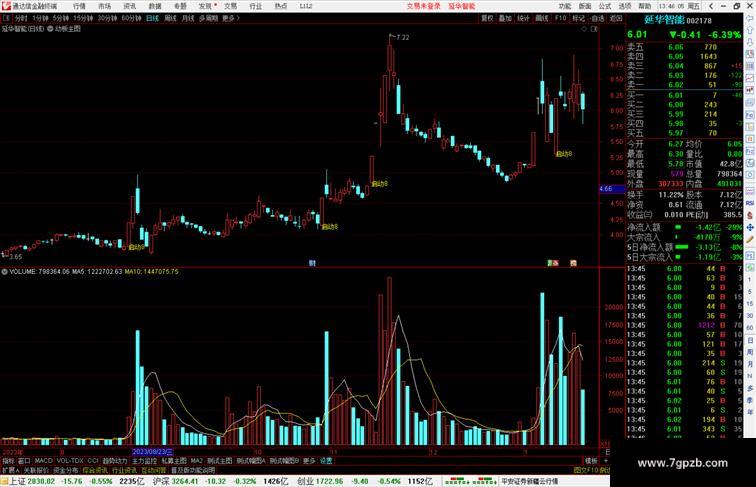Switch to 1分钟 chart period
The width and height of the screenshot is (756, 487).
coord(40,18)
